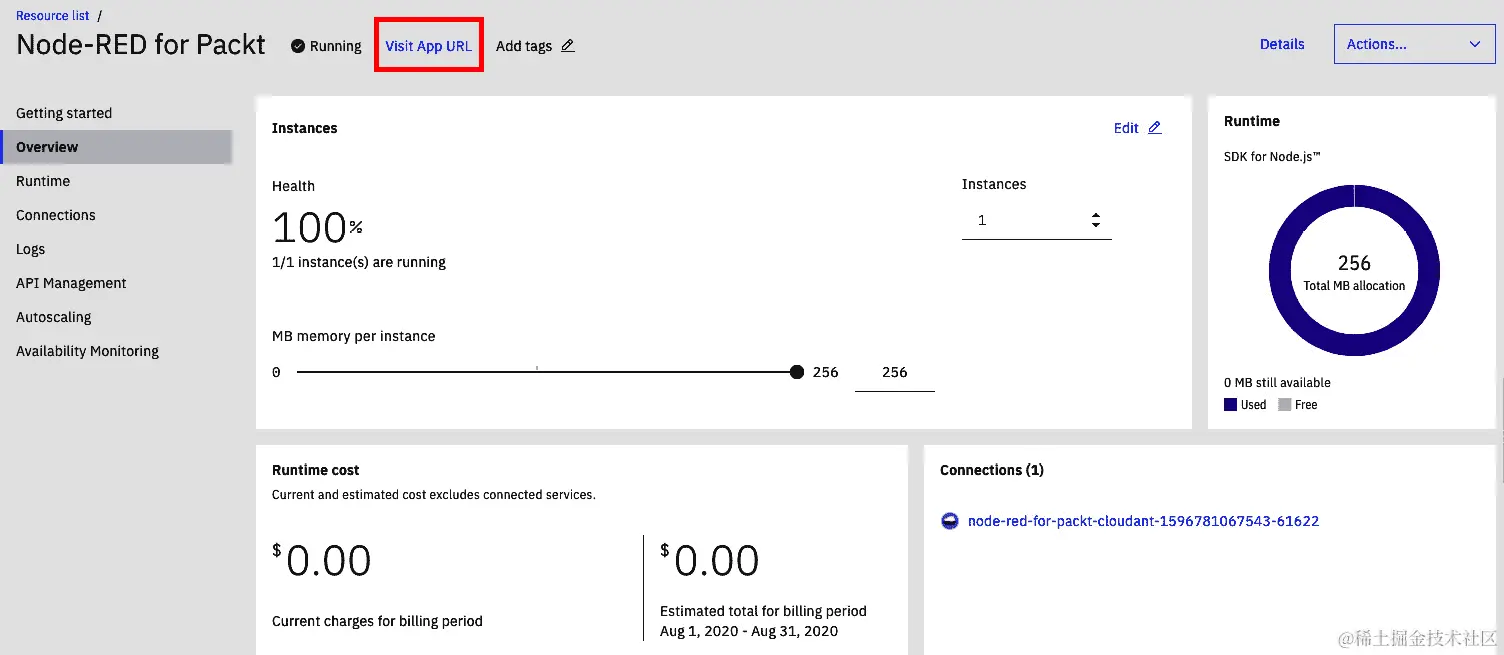Viewport: 1504px width, 655px height.
Task: Click the Runtime cost heading
Action: pos(316,470)
